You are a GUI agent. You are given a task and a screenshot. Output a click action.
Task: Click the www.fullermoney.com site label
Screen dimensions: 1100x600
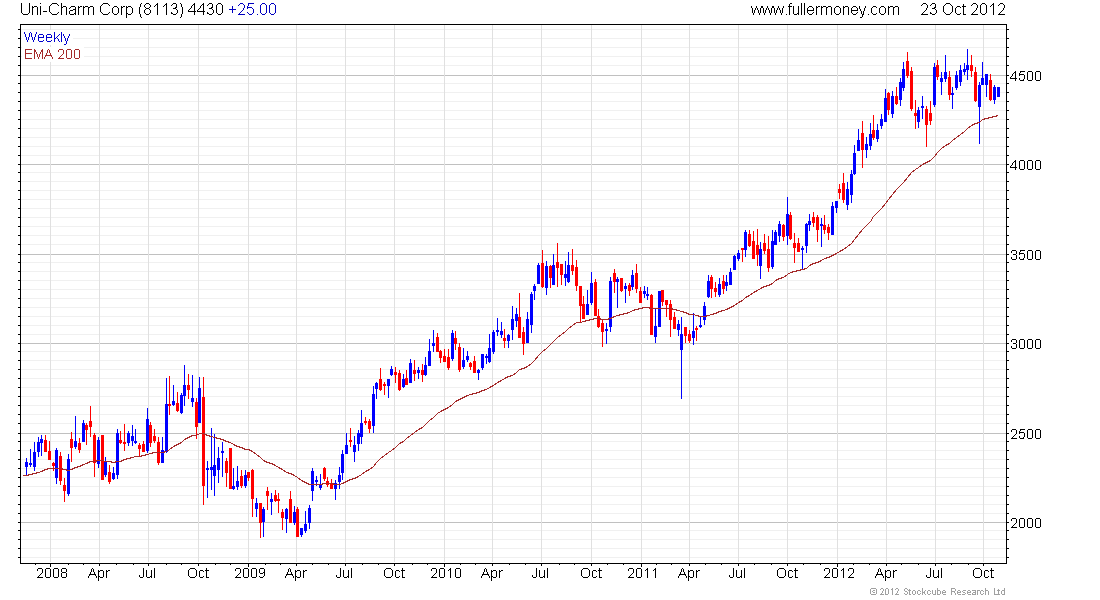point(825,10)
